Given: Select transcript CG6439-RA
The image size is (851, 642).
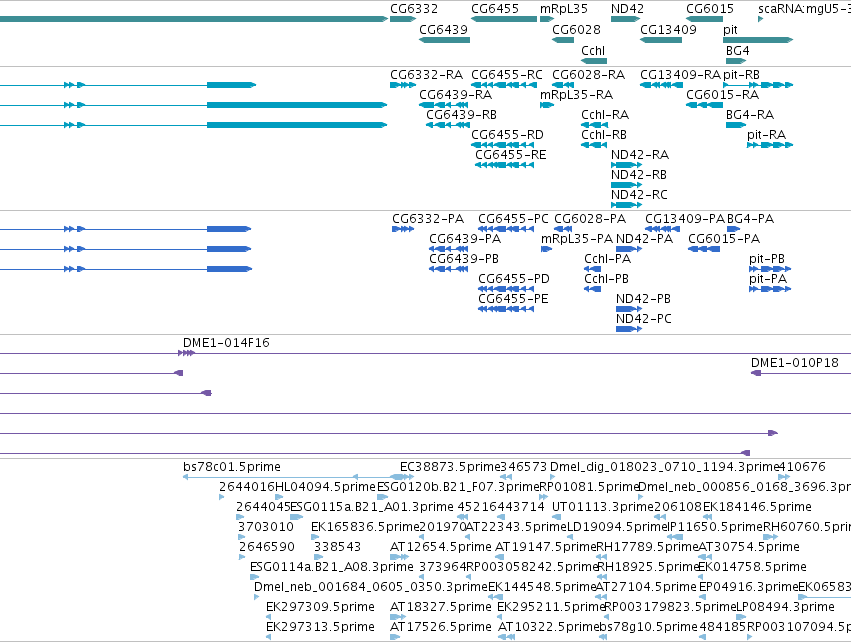Looking at the screenshot, I should point(455,94).
